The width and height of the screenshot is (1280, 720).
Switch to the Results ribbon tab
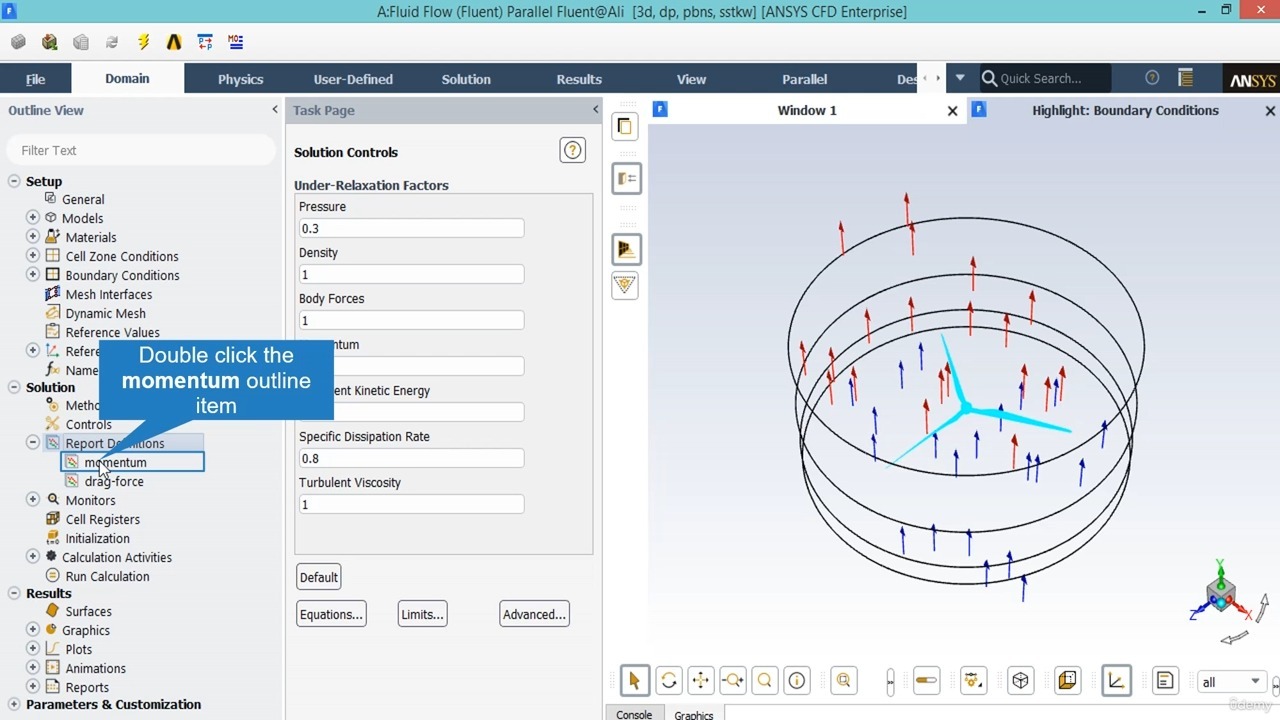pos(579,79)
